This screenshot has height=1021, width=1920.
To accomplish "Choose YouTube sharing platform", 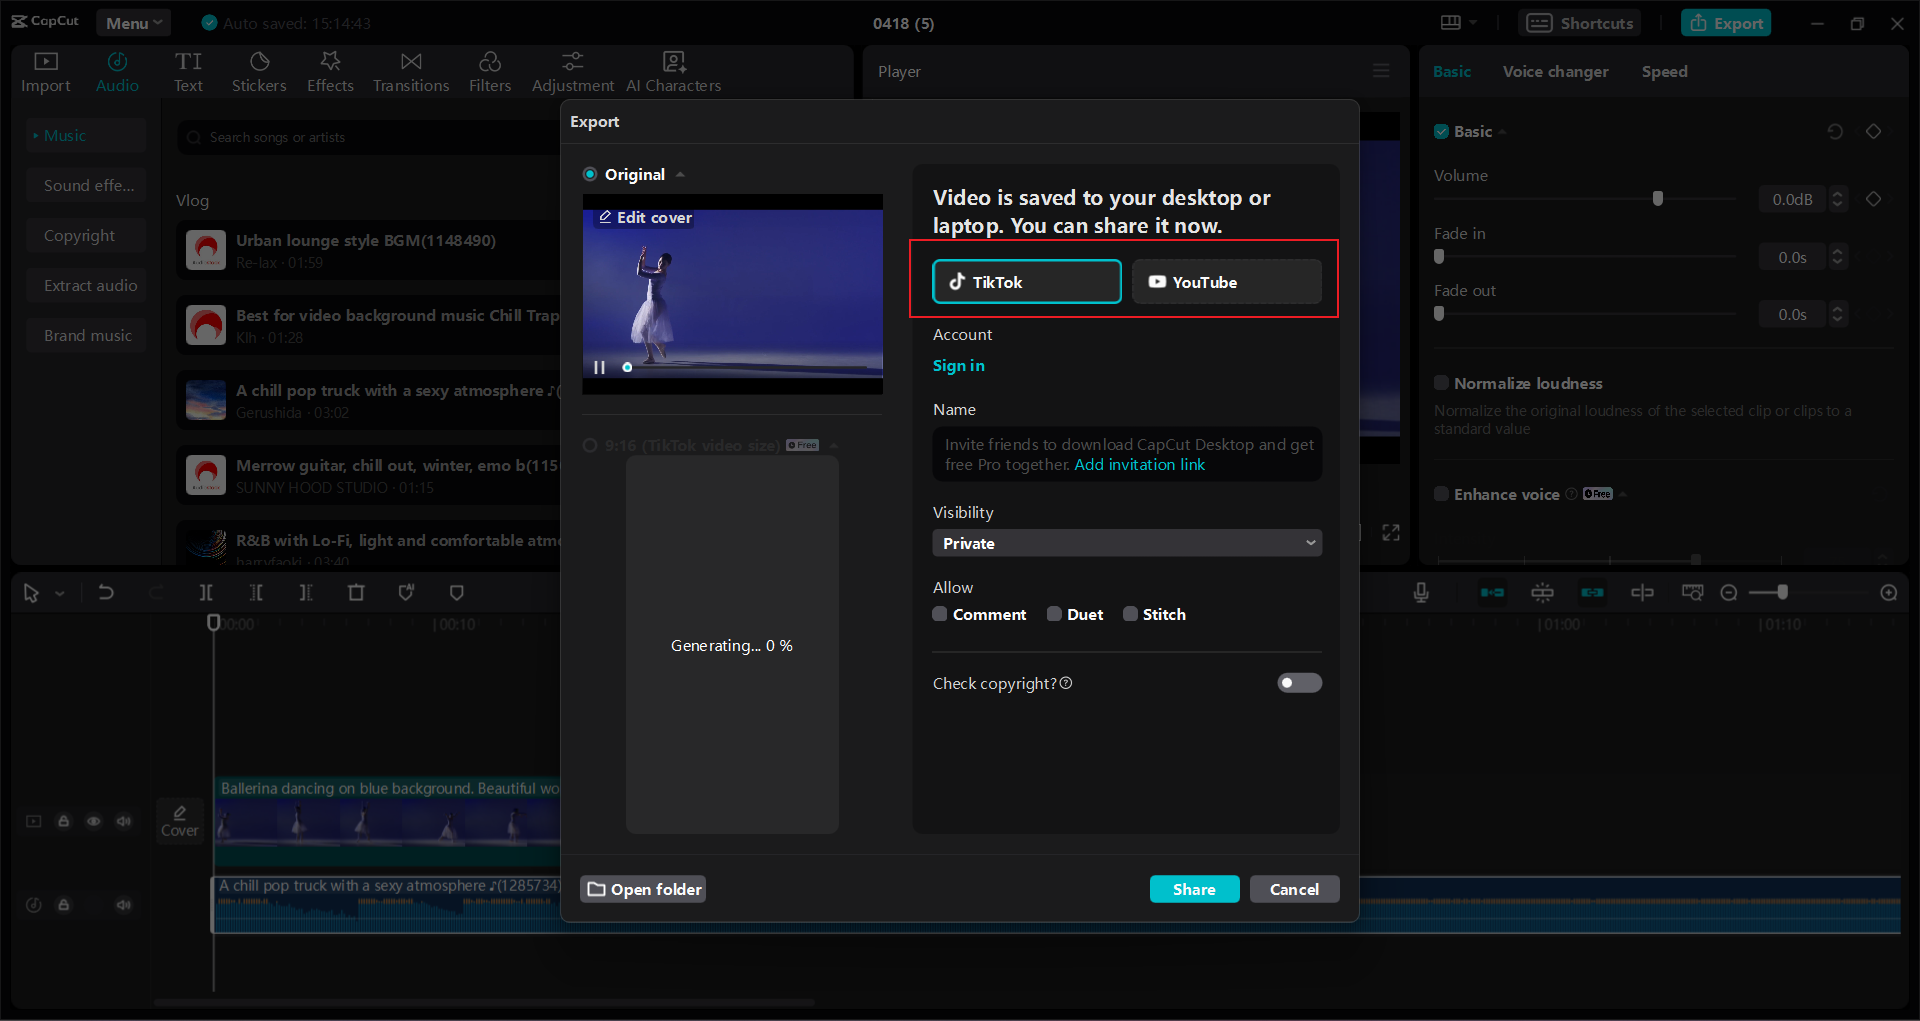I will pyautogui.click(x=1227, y=282).
